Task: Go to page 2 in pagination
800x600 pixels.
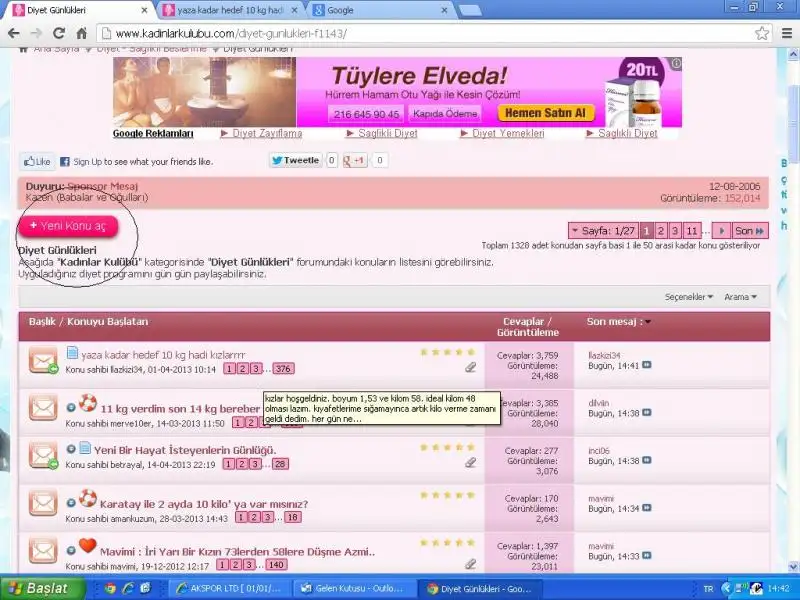Action: pyautogui.click(x=660, y=231)
